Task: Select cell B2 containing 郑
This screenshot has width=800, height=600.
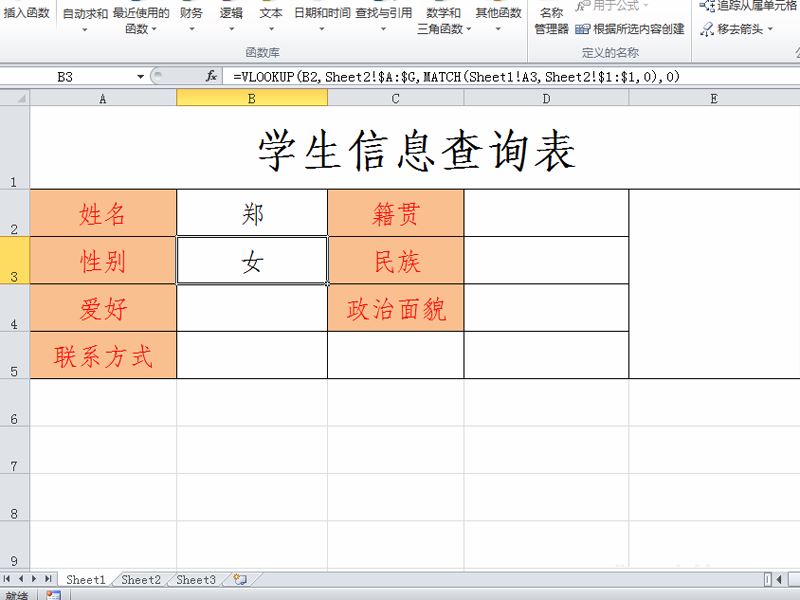Action: [252, 213]
